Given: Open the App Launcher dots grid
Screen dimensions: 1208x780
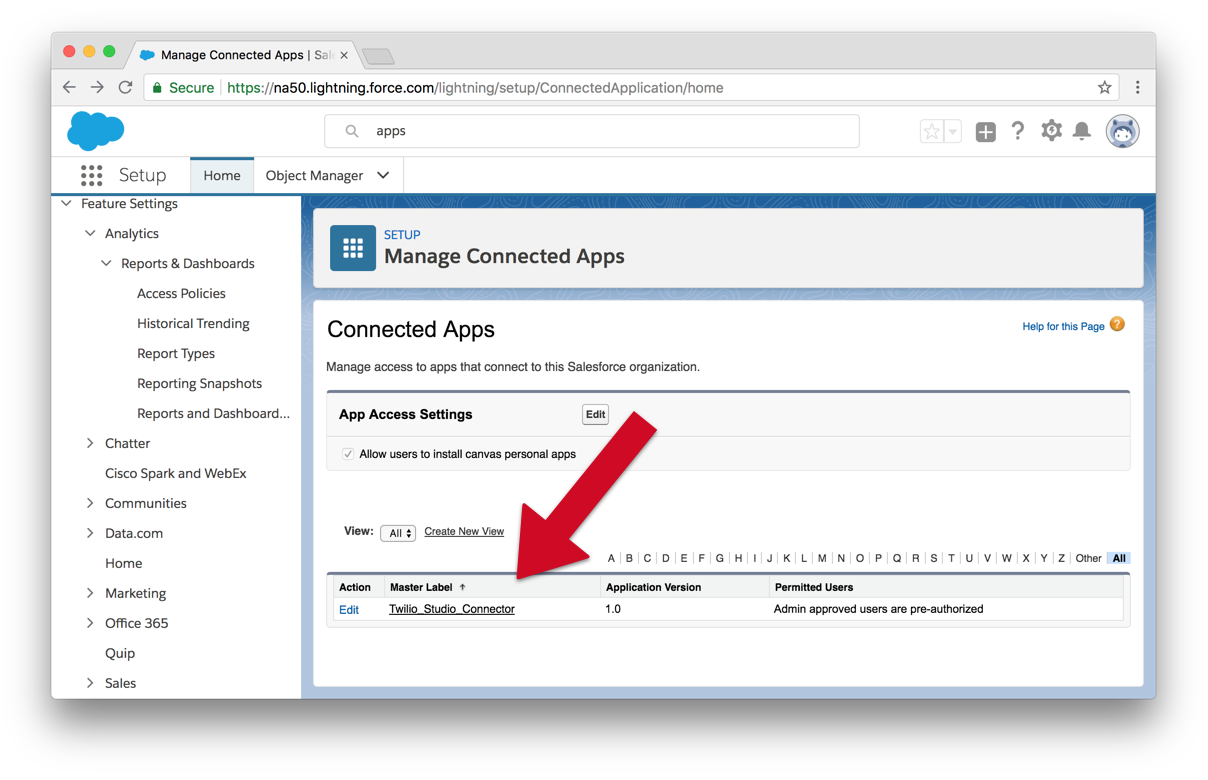Looking at the screenshot, I should click(x=91, y=175).
